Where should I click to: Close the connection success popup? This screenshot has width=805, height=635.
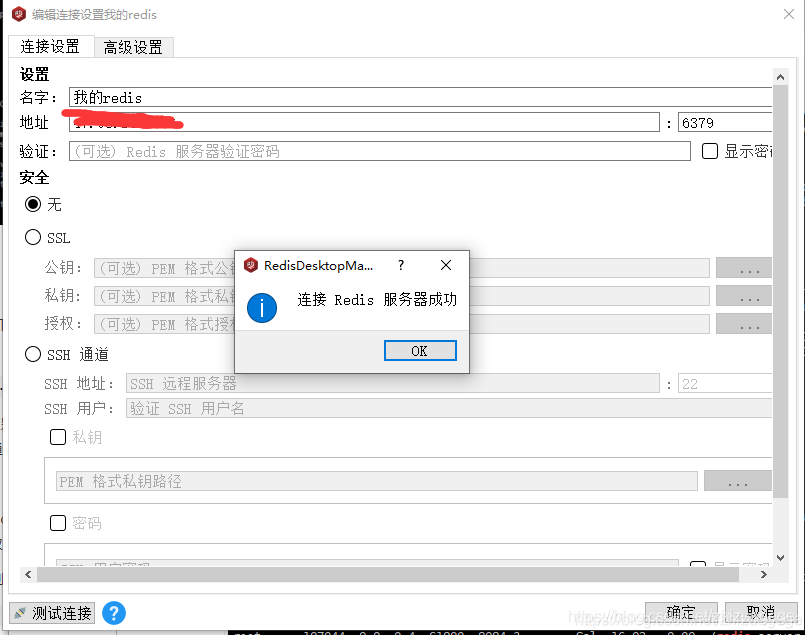446,265
